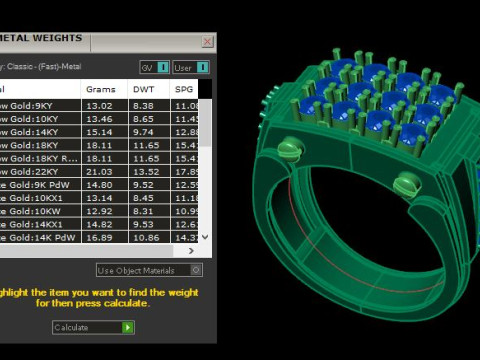Click the 10.86 DWT value
480x360 pixels.
146,238
